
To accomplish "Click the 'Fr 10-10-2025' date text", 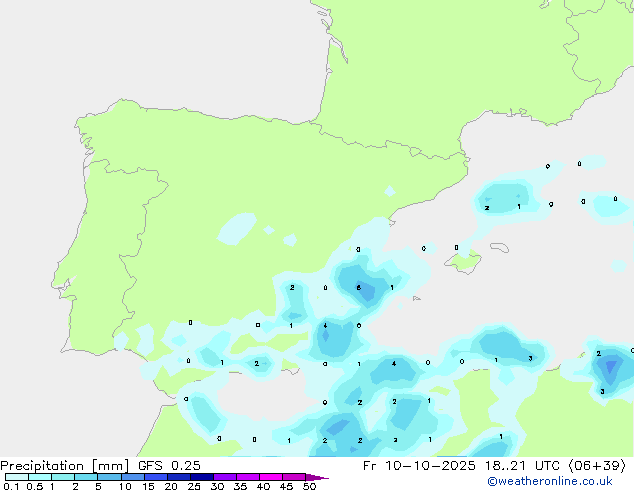I will (419, 465).
